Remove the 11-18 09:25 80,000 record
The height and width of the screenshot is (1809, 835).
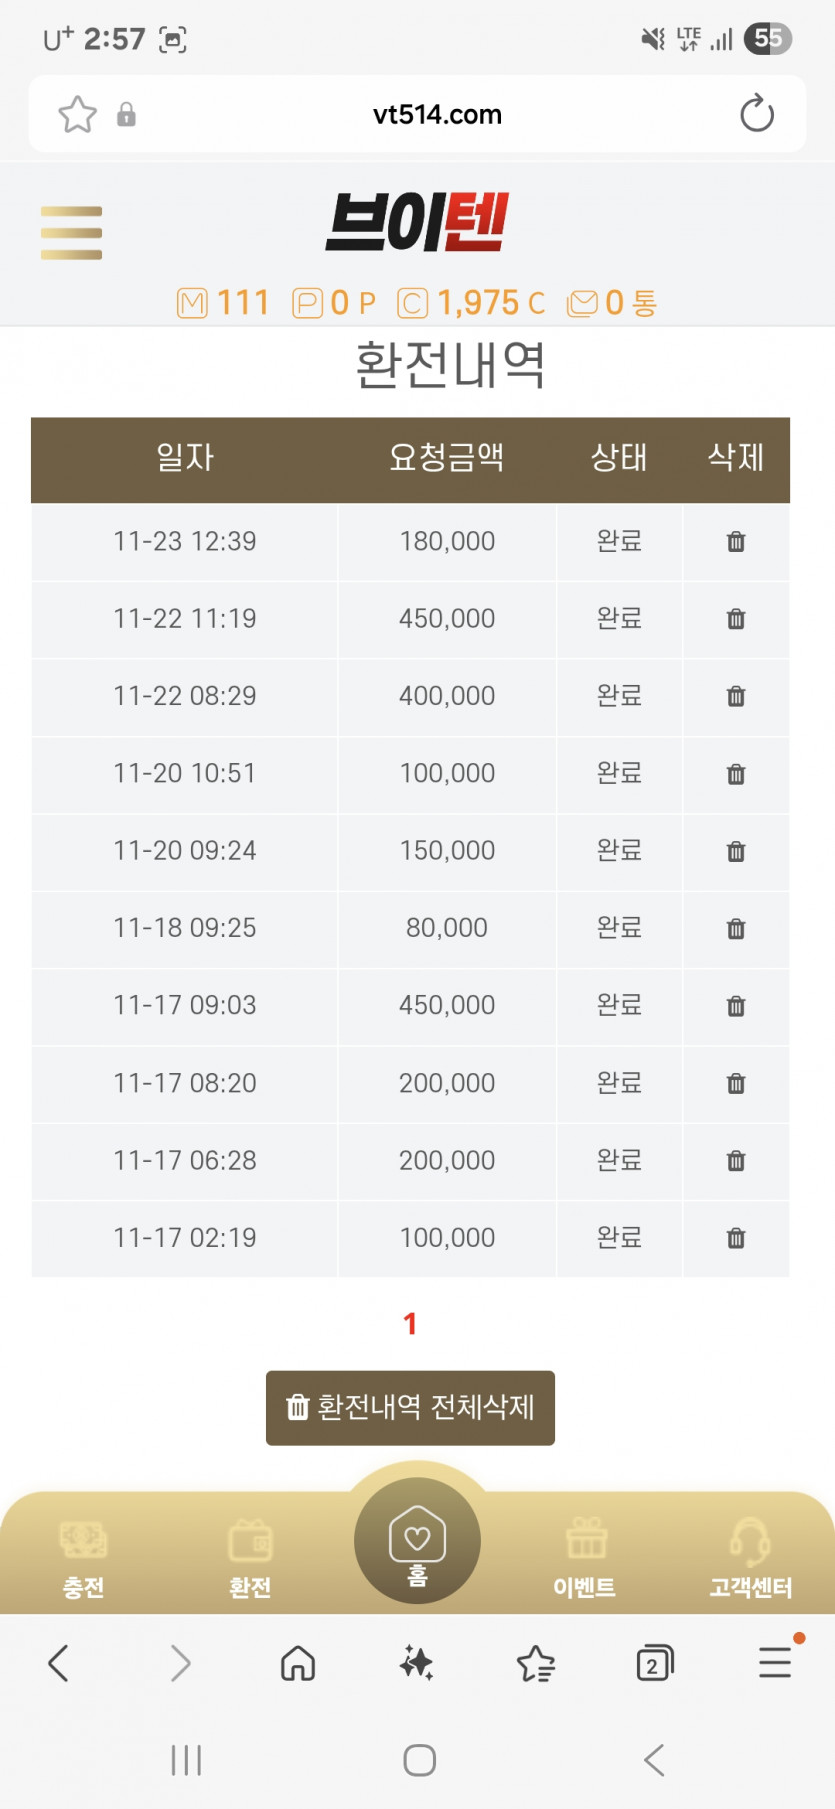pos(736,929)
